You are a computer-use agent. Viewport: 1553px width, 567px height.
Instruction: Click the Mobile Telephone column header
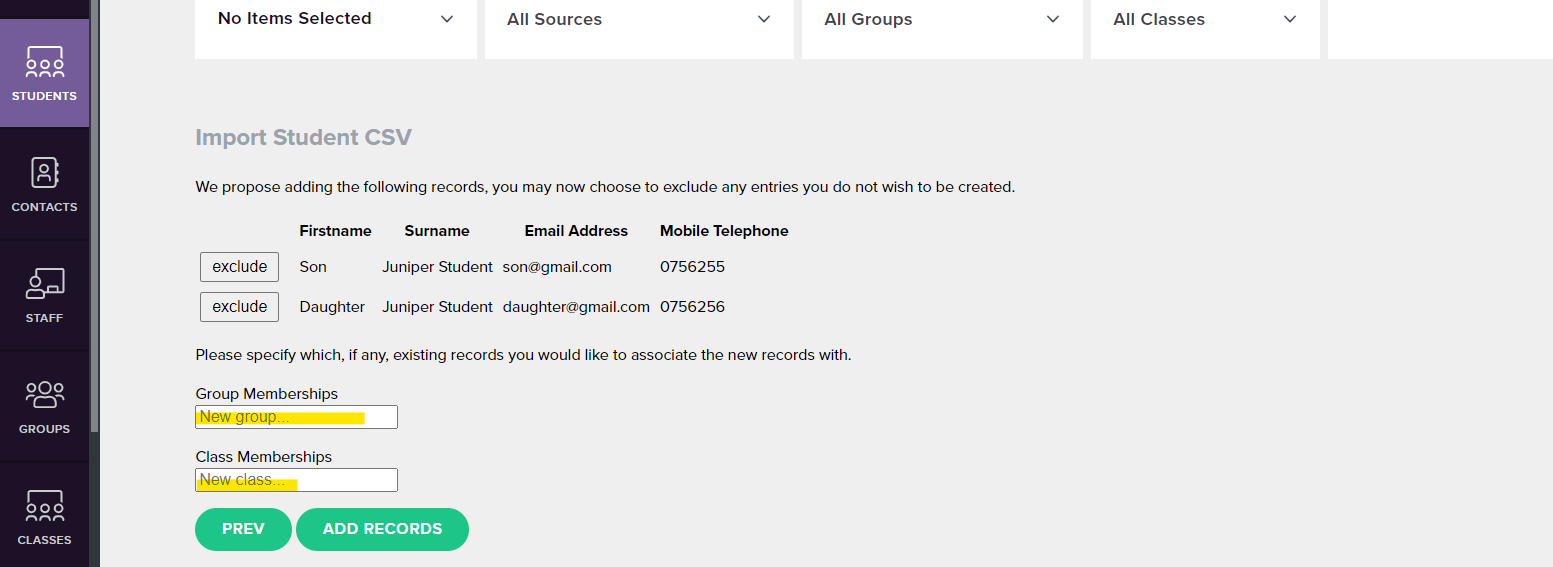tap(724, 231)
